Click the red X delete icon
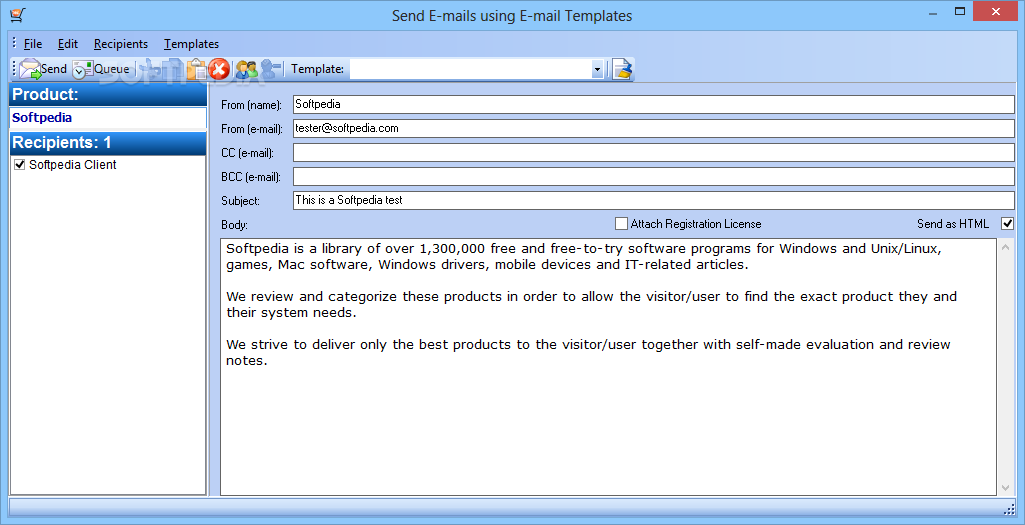The height and width of the screenshot is (525, 1025). click(x=219, y=69)
